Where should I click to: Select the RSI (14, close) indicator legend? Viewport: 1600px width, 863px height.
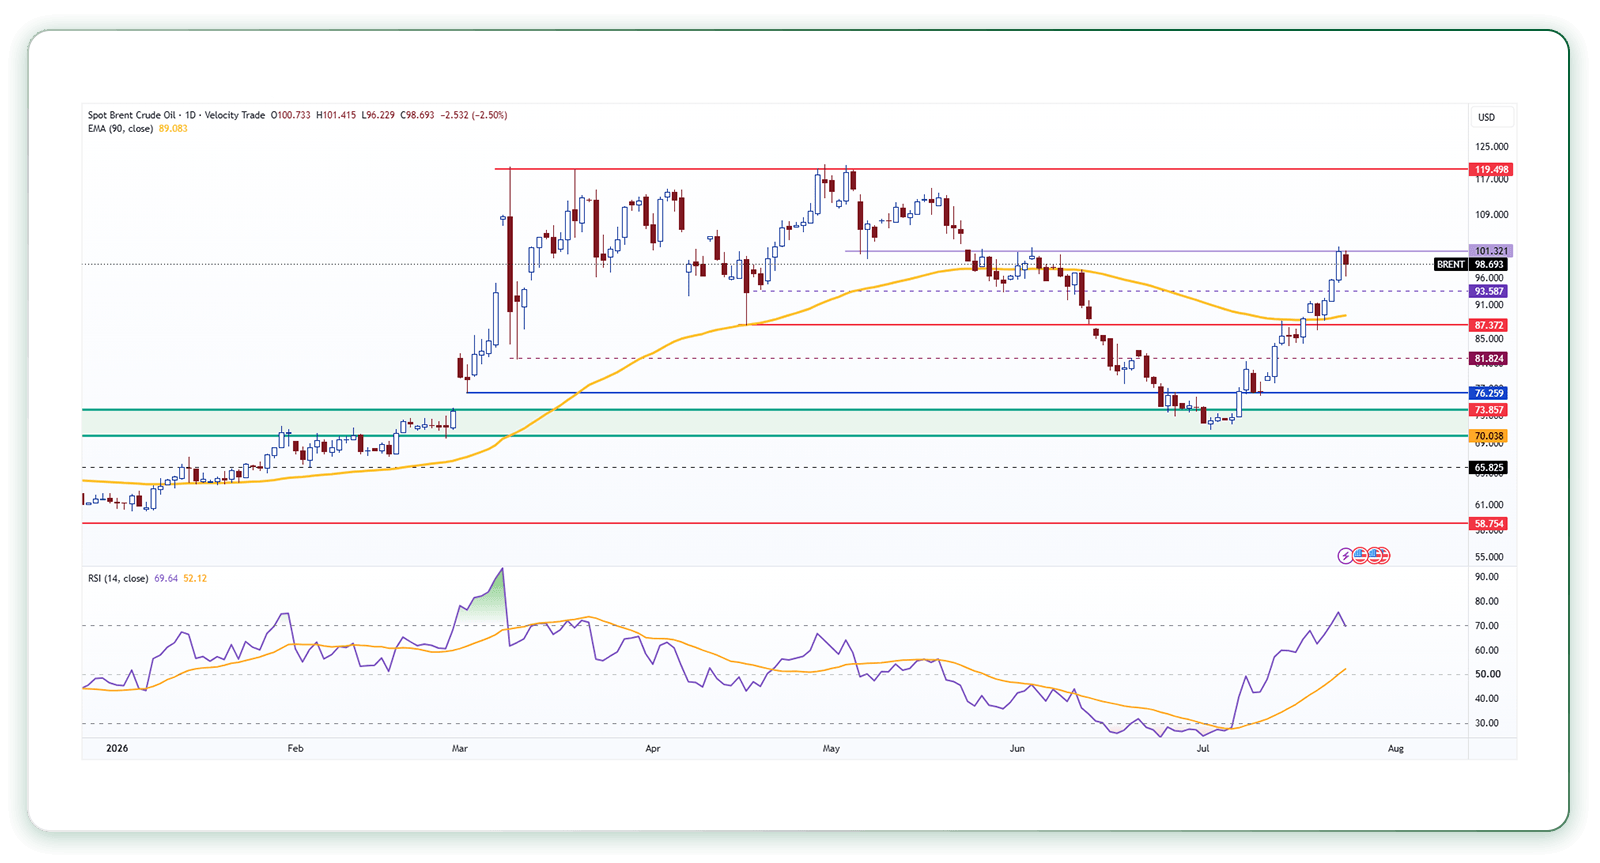coord(118,578)
